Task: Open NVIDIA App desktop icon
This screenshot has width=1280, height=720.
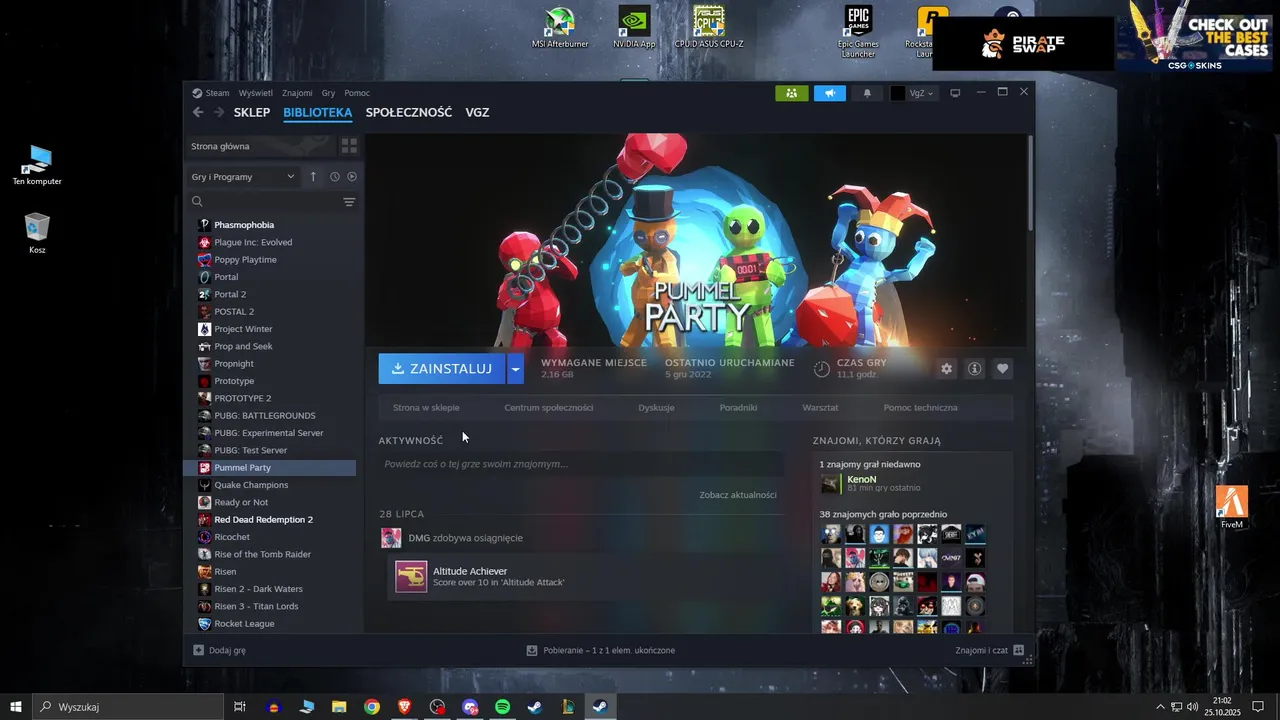Action: pos(634,28)
